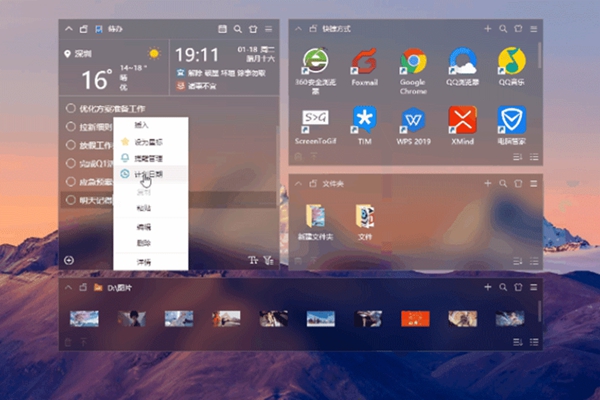Select 详情 from the context menu
The image size is (600, 400).
point(146,261)
